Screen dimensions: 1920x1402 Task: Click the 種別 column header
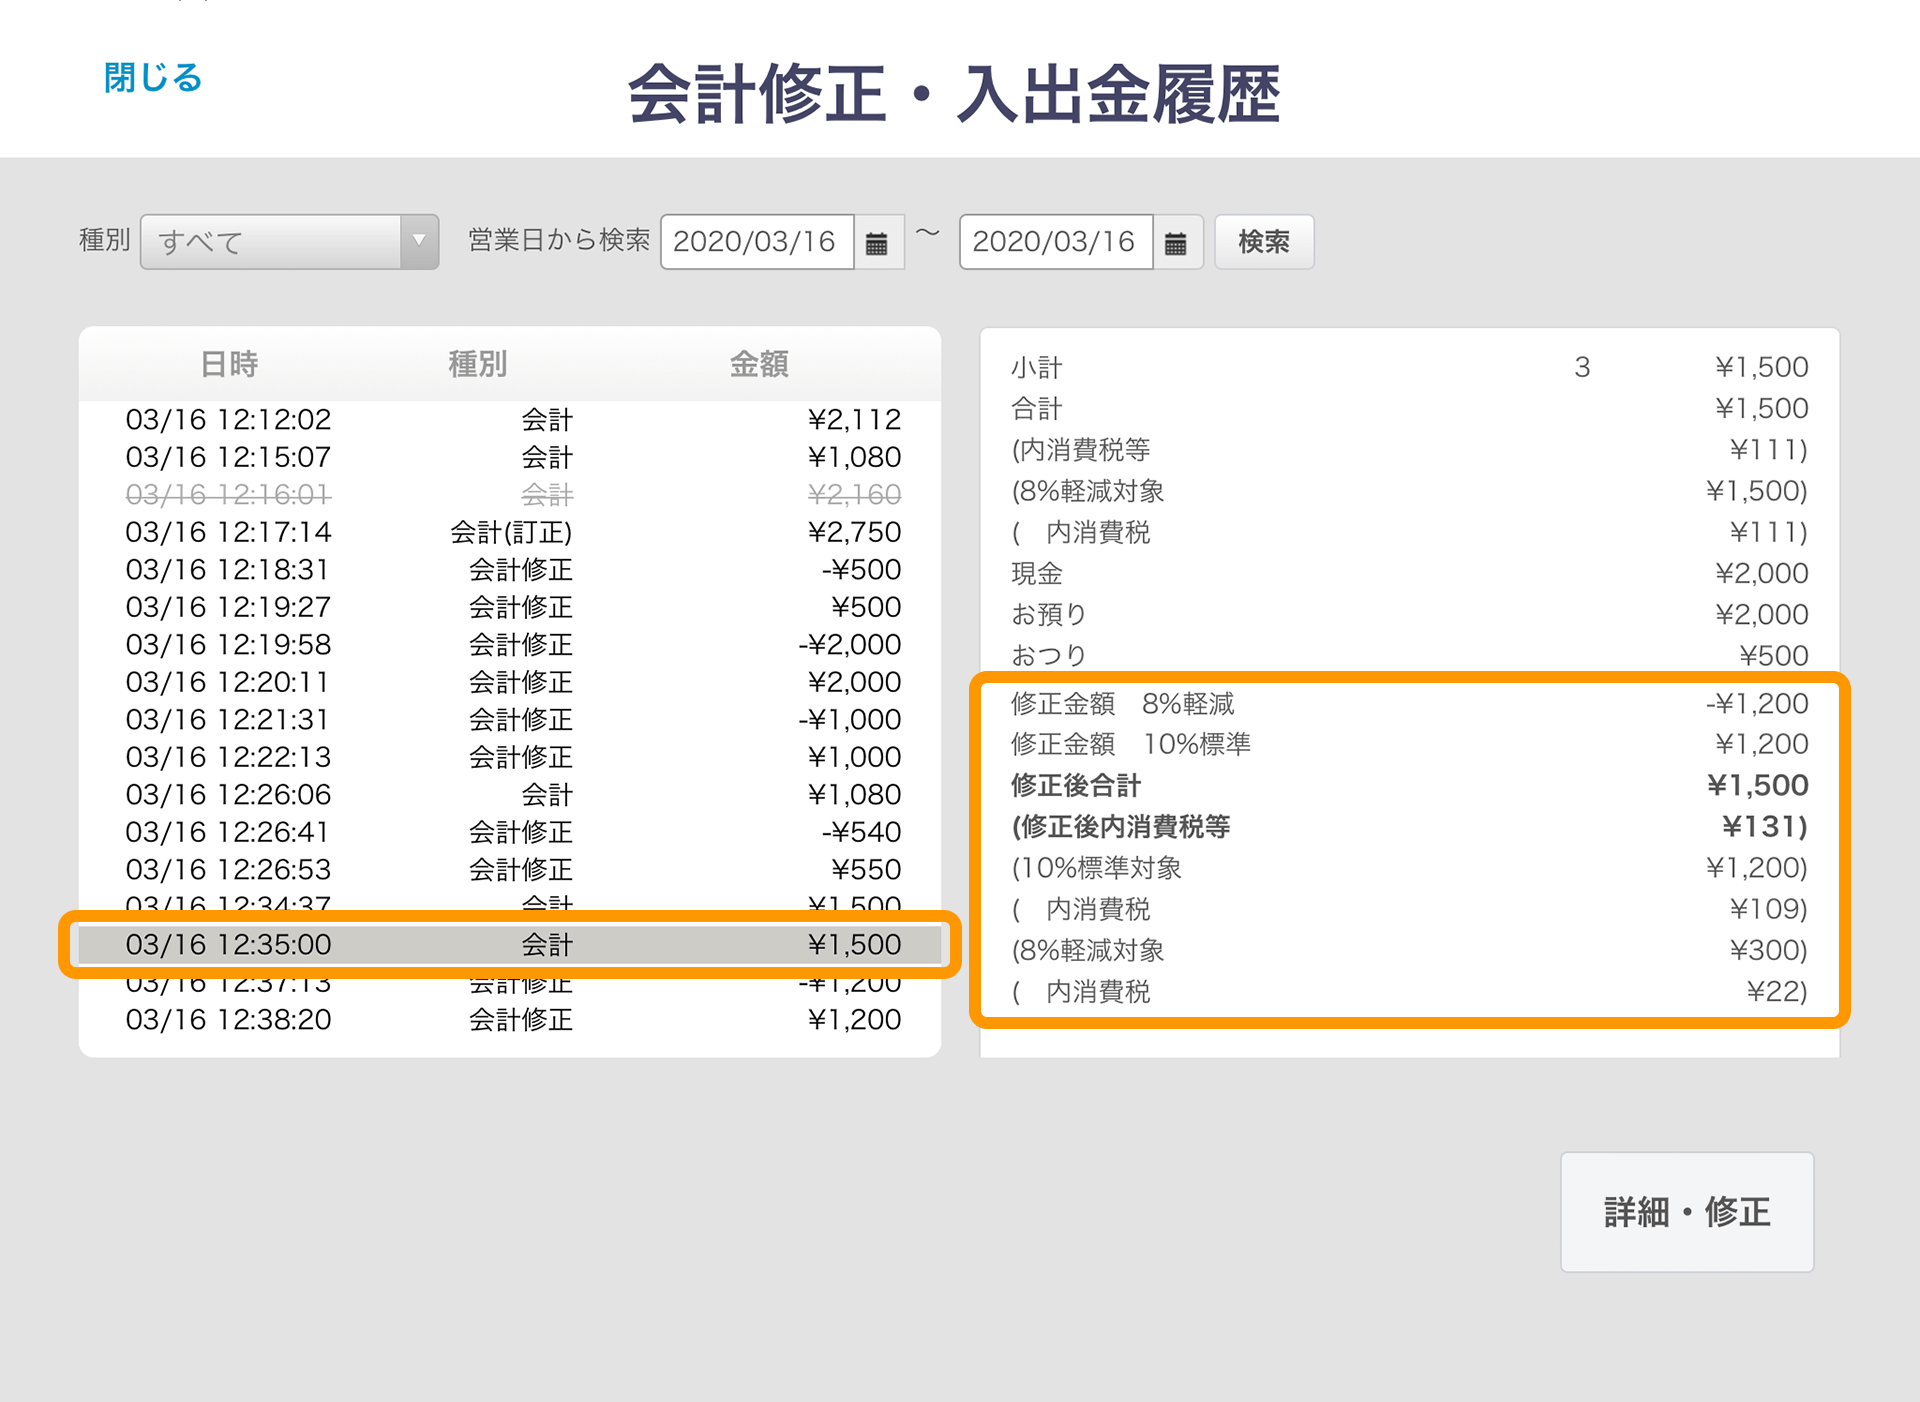(478, 364)
